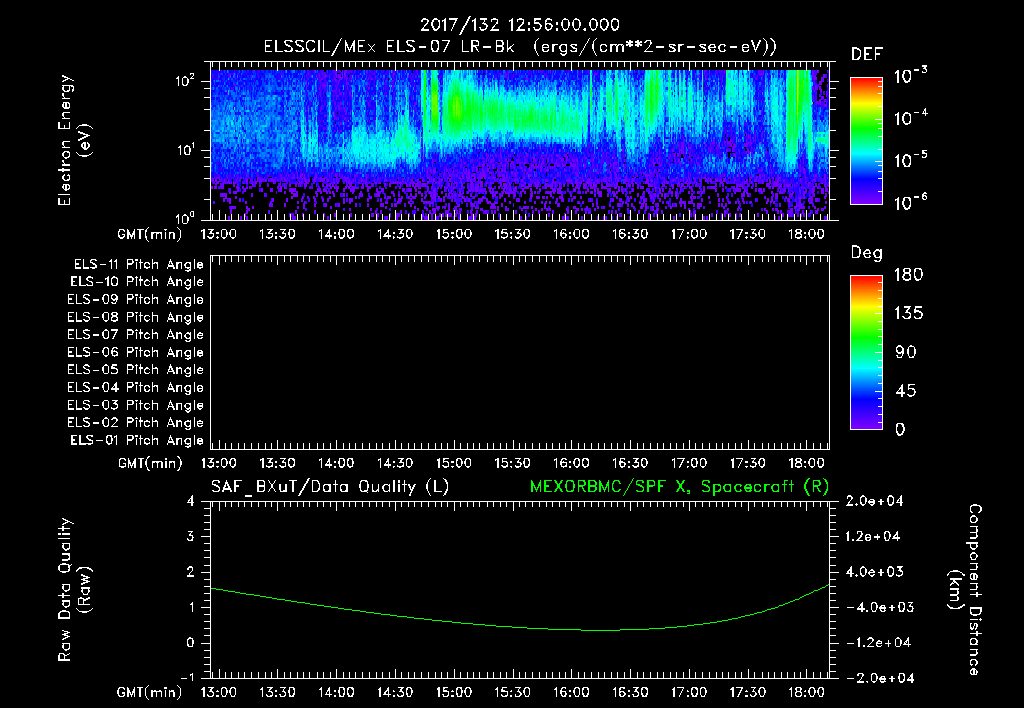1024x708 pixels.
Task: Click the -1 on Raw Data Quality axis
Action: pos(187,677)
